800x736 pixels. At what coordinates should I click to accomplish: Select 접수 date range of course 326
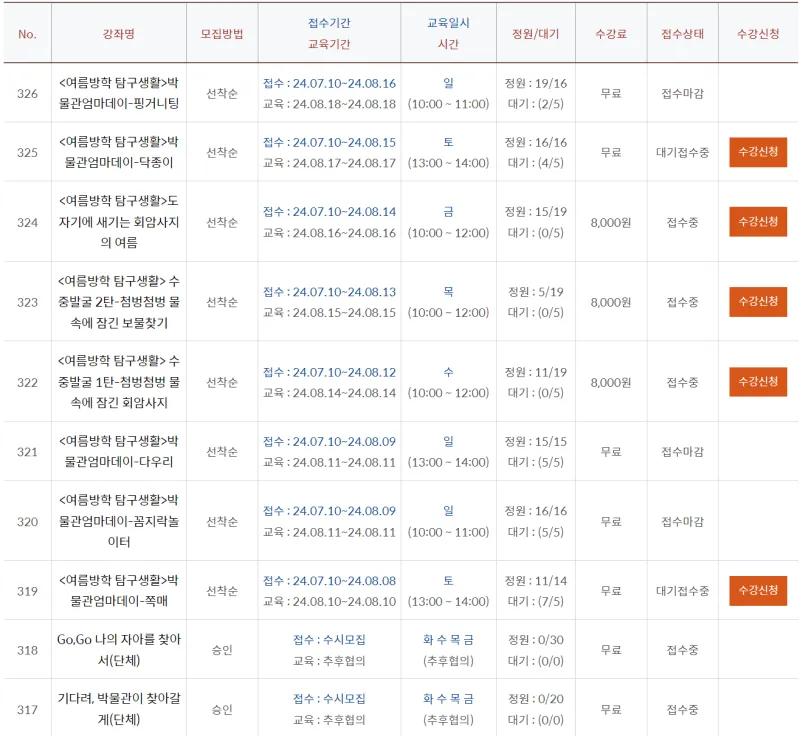click(329, 83)
